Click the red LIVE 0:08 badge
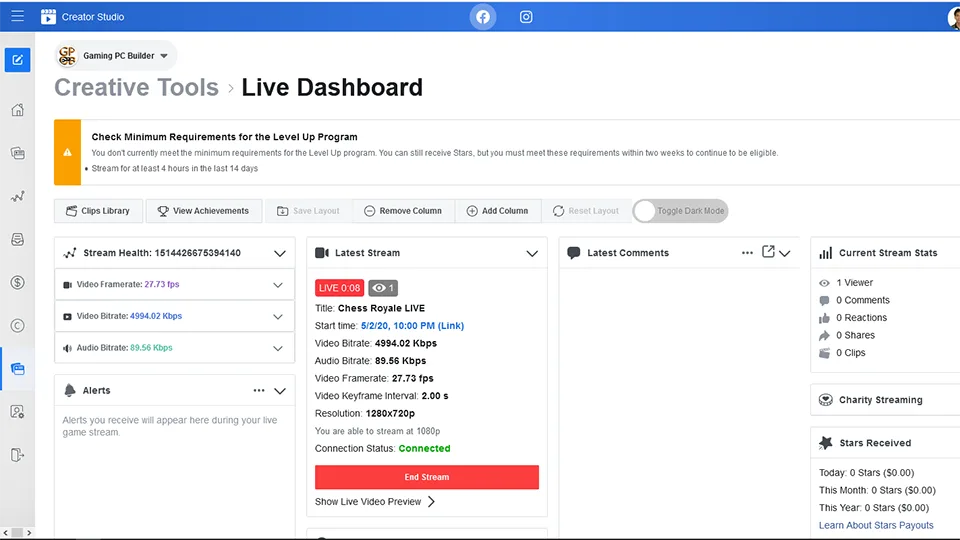The height and width of the screenshot is (540, 960). (339, 288)
